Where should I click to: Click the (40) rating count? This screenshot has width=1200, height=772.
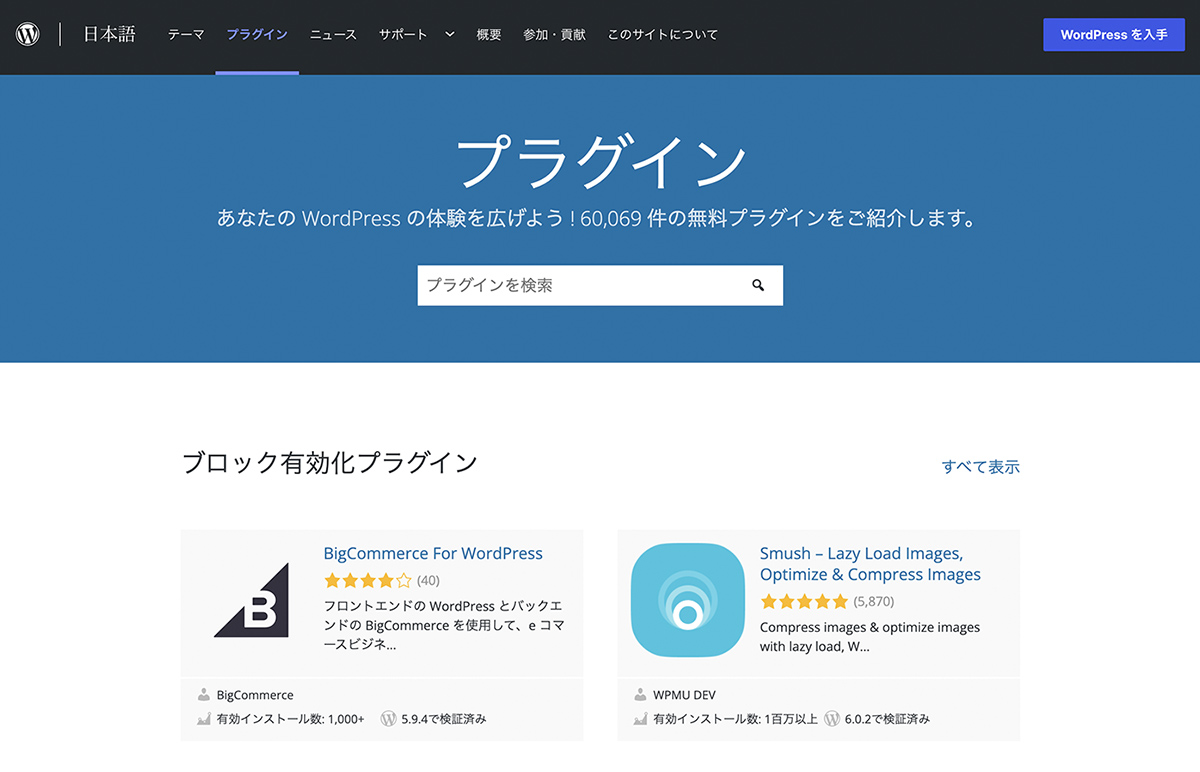tap(428, 580)
